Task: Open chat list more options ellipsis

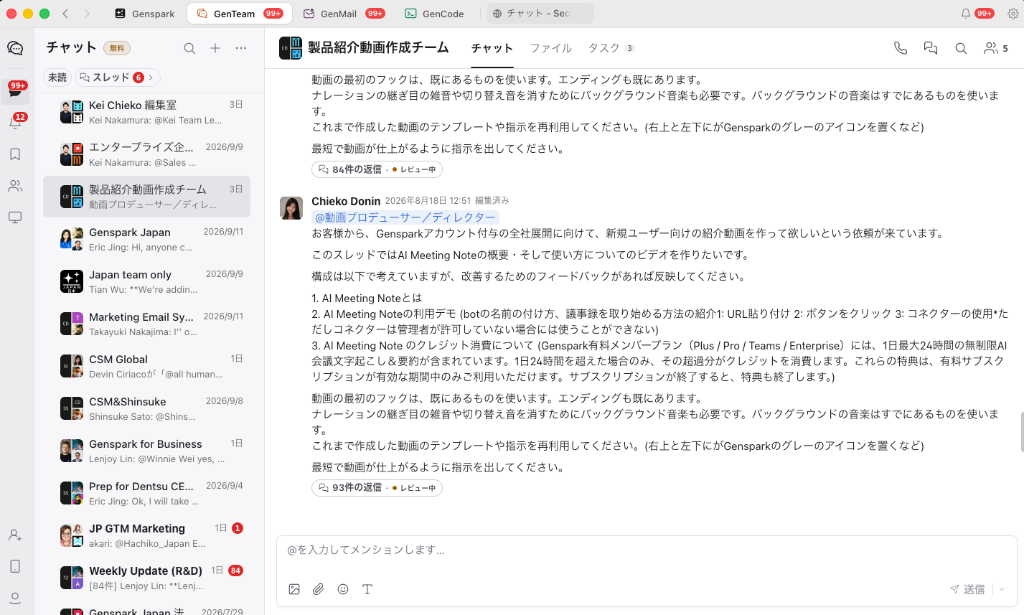Action: [241, 48]
